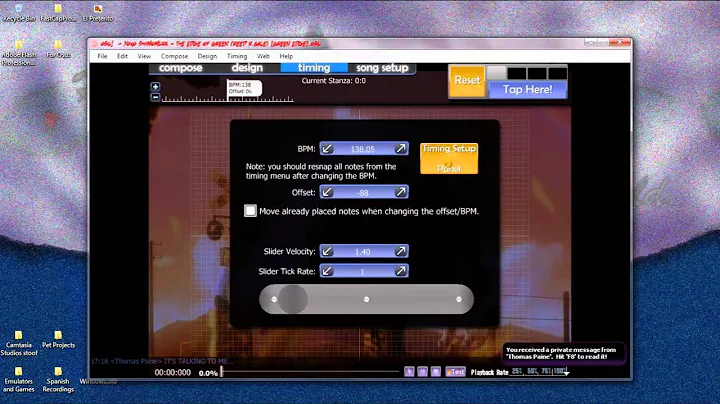Click the yellow Reset button
720x404 pixels.
(x=467, y=80)
